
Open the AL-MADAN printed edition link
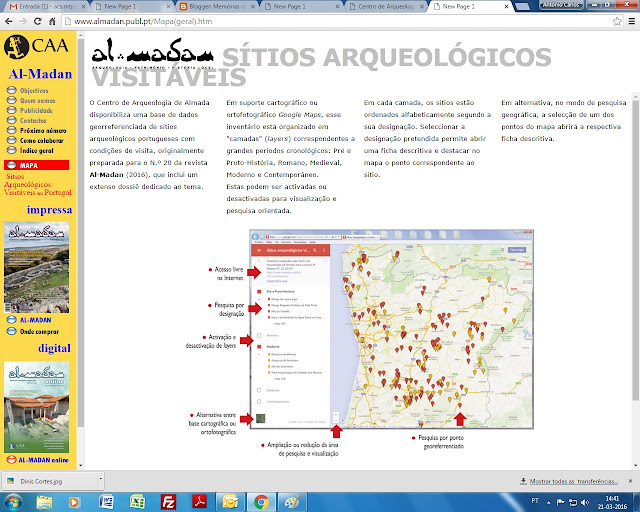[36, 320]
